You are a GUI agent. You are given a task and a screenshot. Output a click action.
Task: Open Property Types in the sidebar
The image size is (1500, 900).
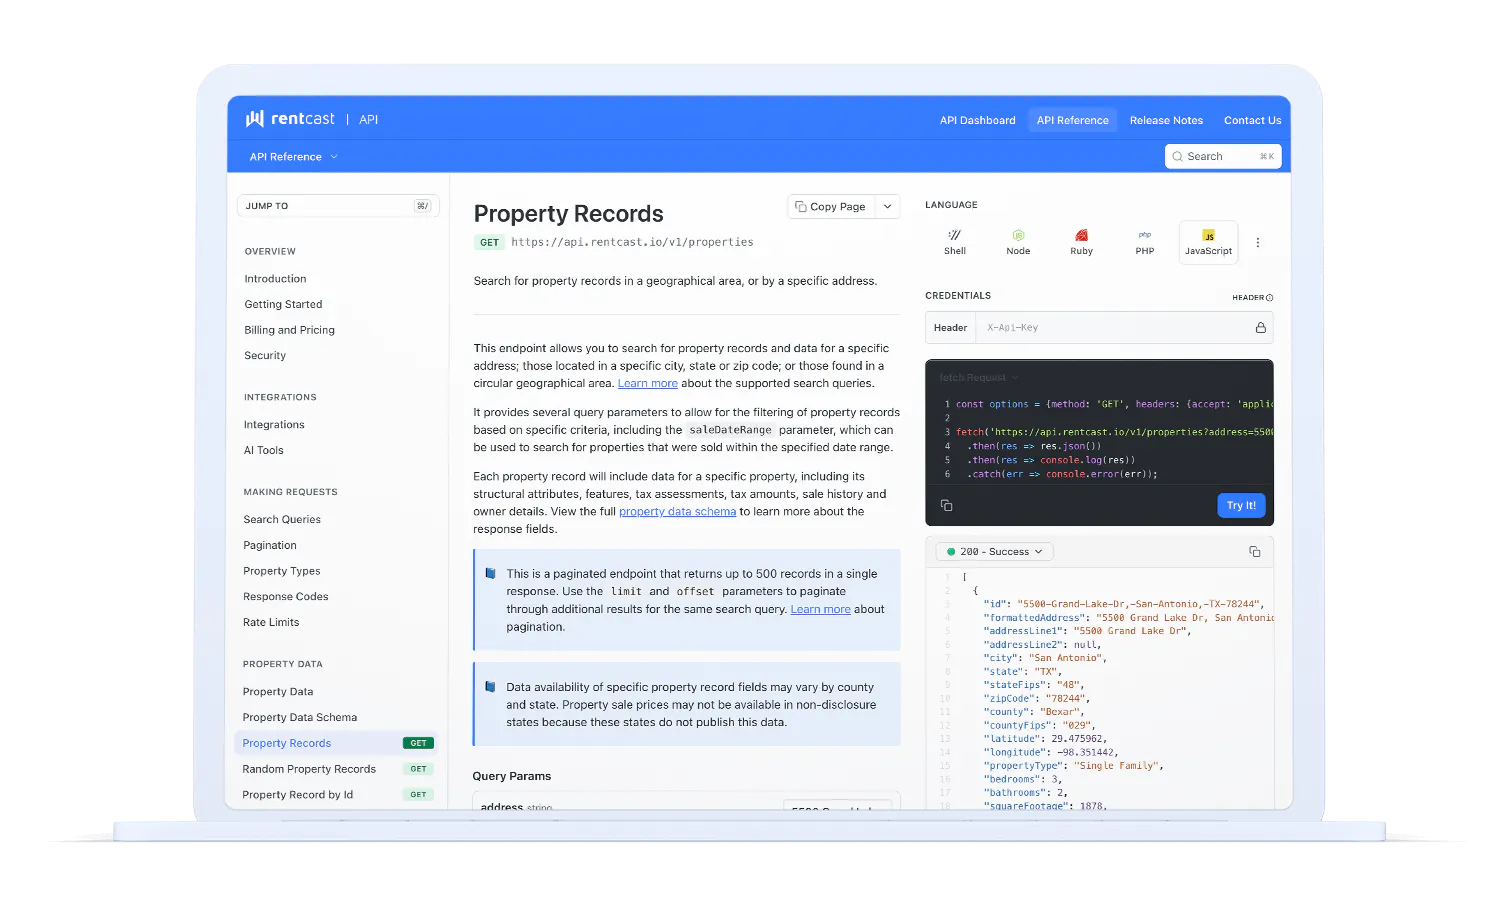(x=282, y=572)
